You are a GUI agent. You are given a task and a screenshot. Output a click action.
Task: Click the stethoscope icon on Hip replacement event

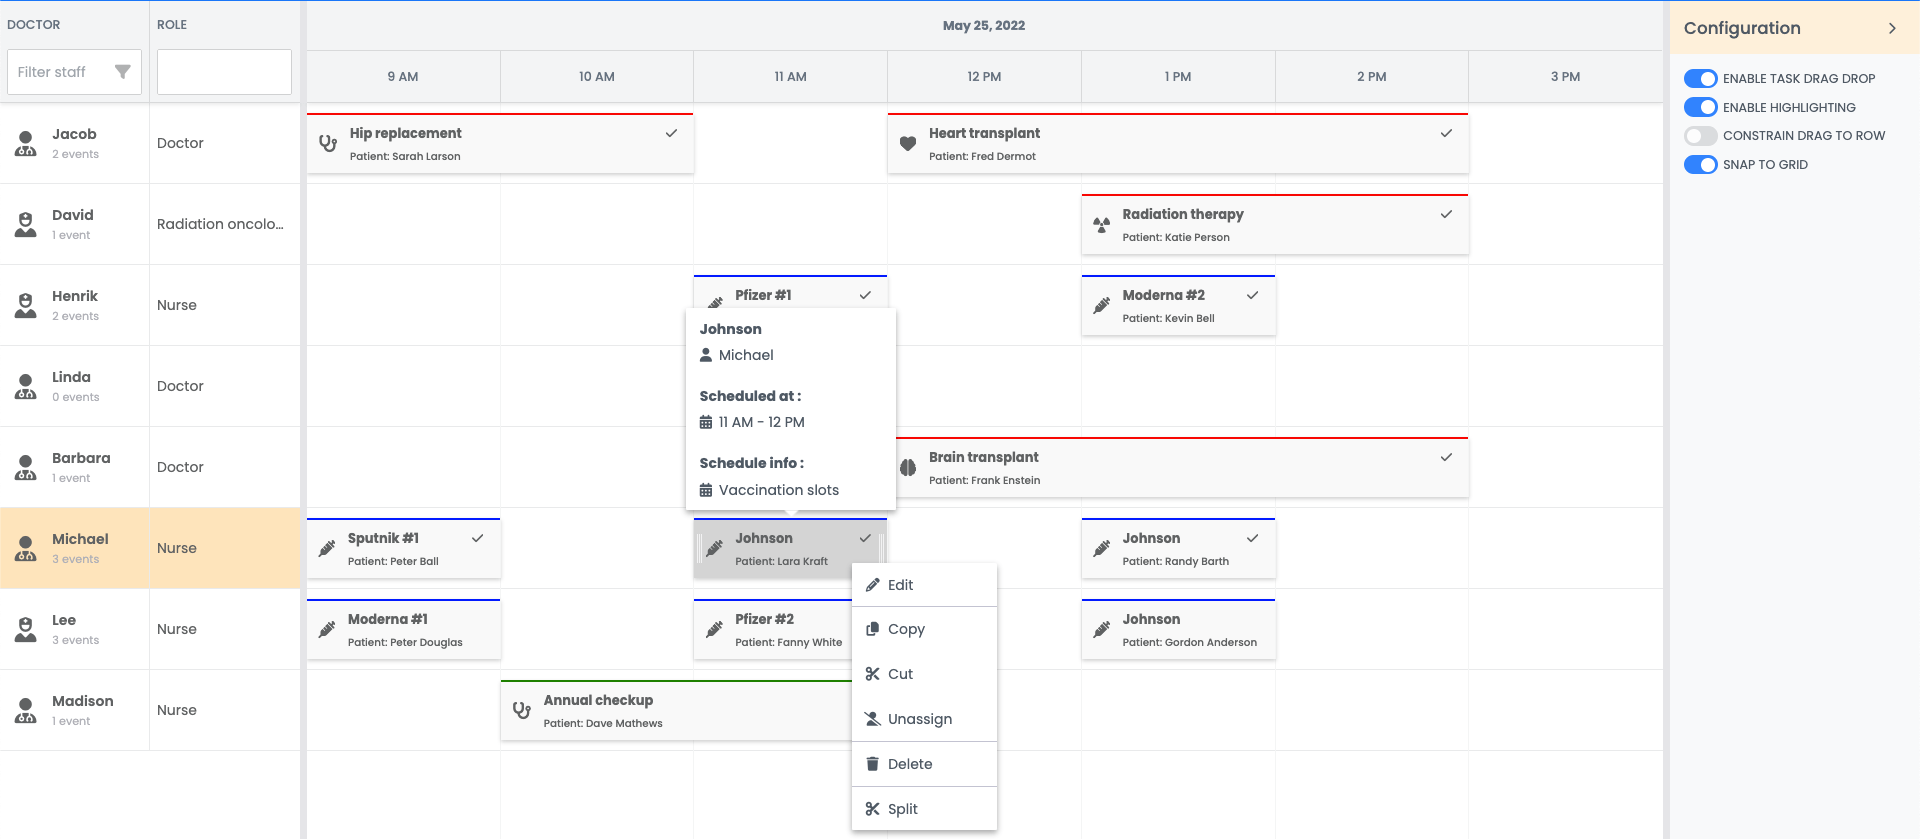pos(327,143)
